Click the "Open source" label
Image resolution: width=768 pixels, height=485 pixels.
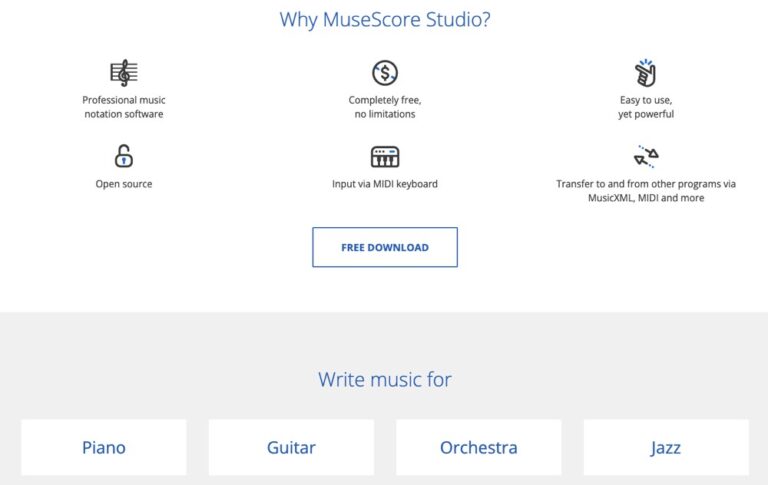(124, 184)
